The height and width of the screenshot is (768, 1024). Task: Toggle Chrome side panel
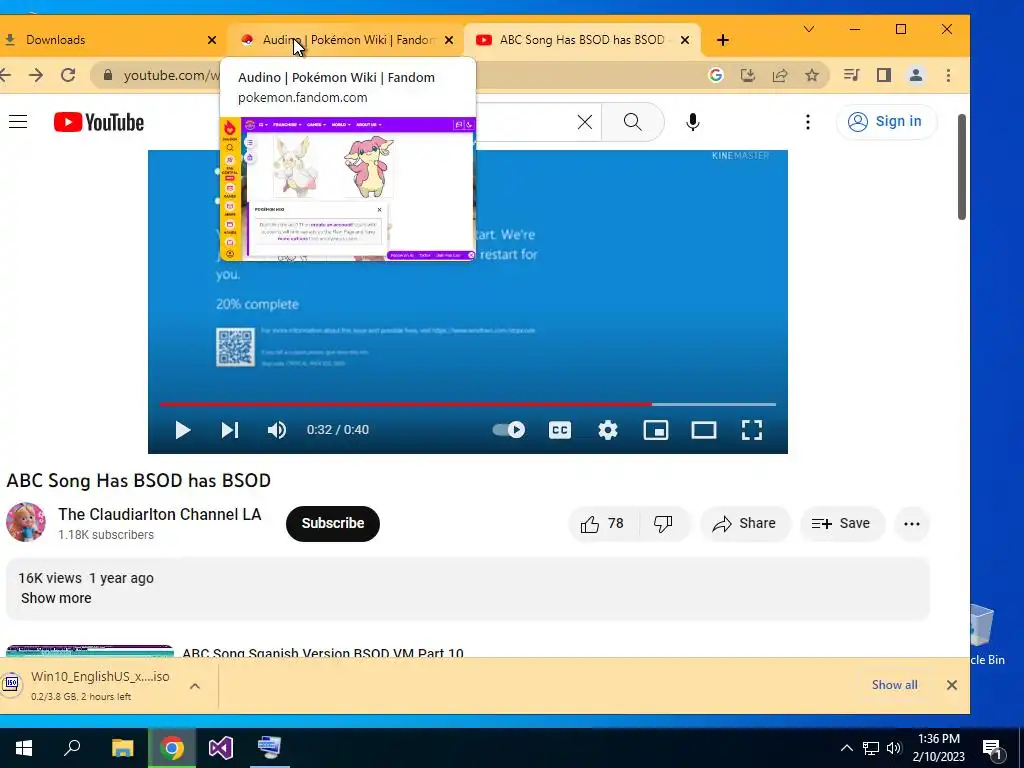pos(884,75)
